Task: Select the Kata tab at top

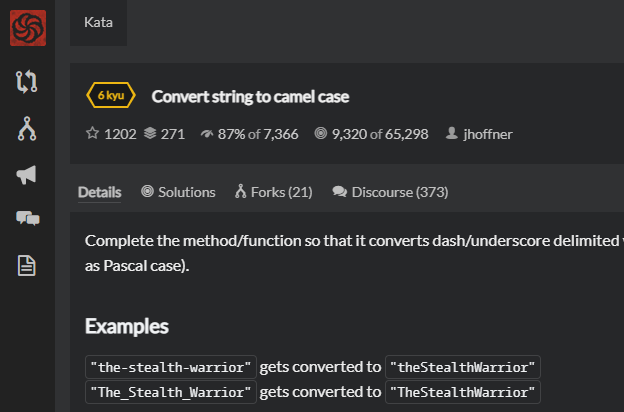Action: click(98, 21)
